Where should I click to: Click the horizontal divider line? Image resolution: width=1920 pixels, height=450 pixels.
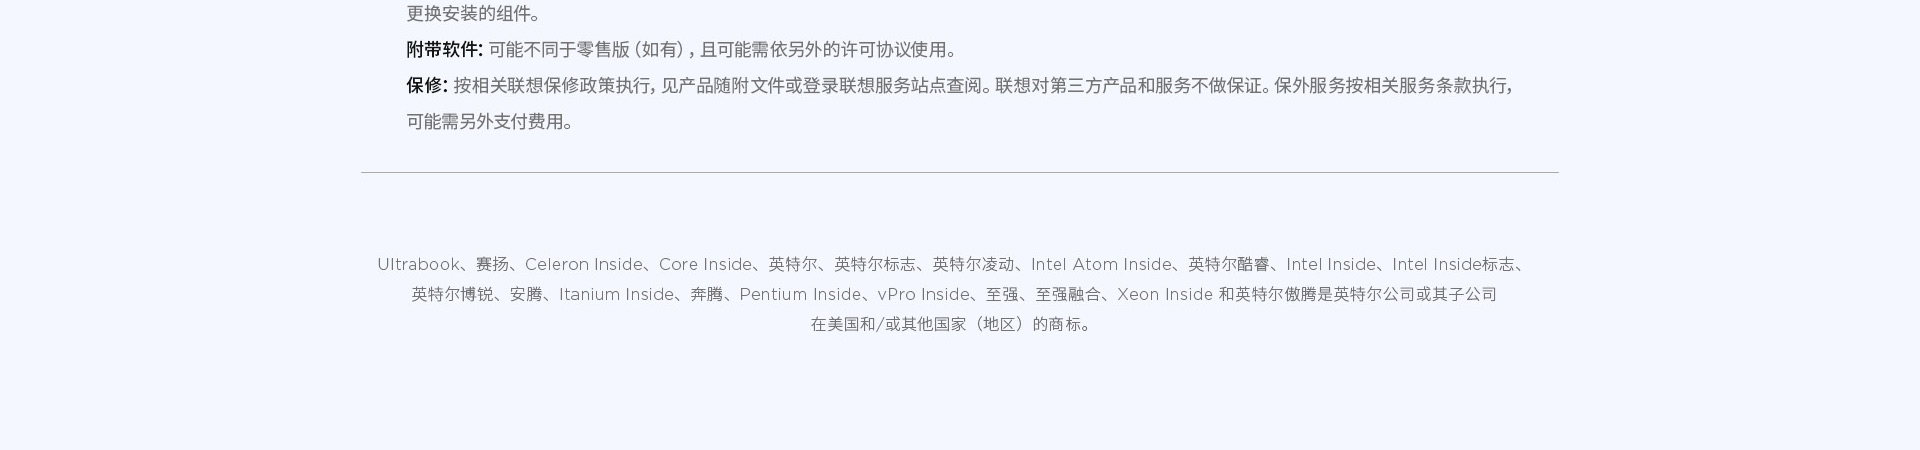tap(960, 173)
